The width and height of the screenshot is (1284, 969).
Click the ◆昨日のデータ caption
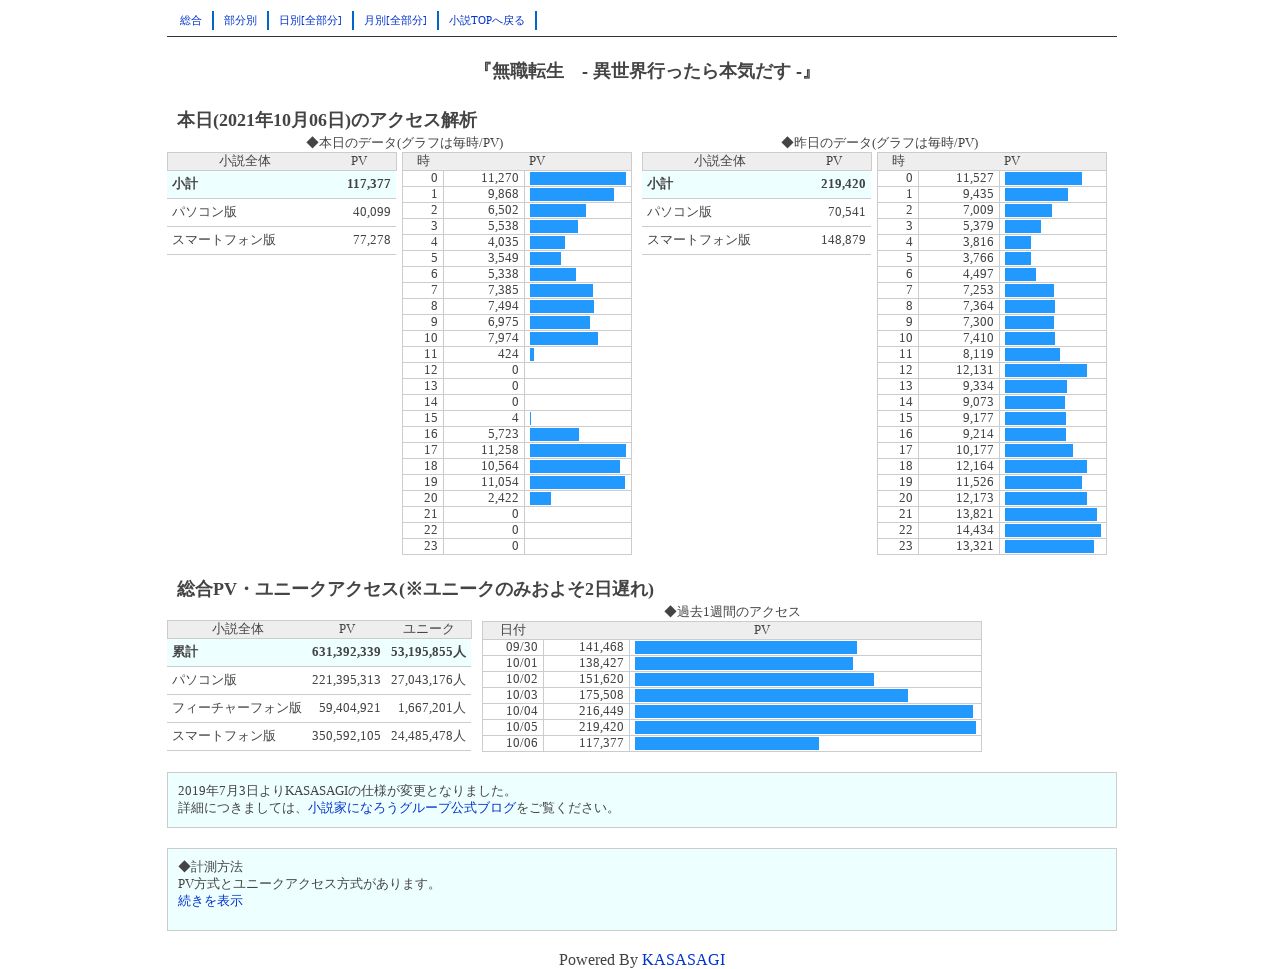click(x=880, y=143)
